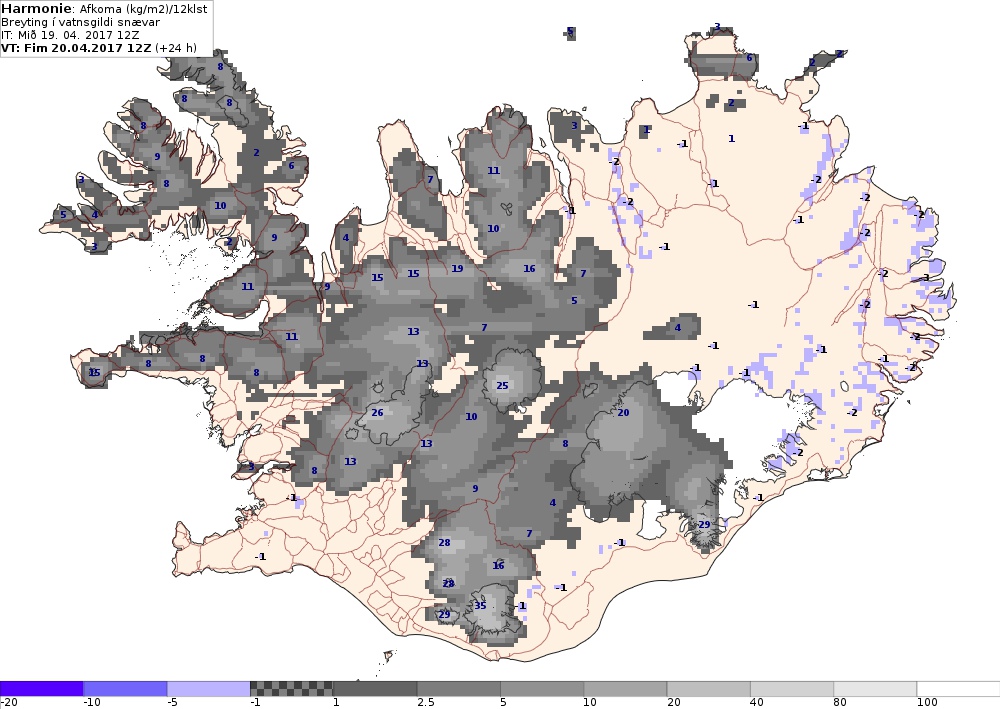Pick the medium purple swatch from -10 to -5
1000x709 pixels.
(125, 689)
